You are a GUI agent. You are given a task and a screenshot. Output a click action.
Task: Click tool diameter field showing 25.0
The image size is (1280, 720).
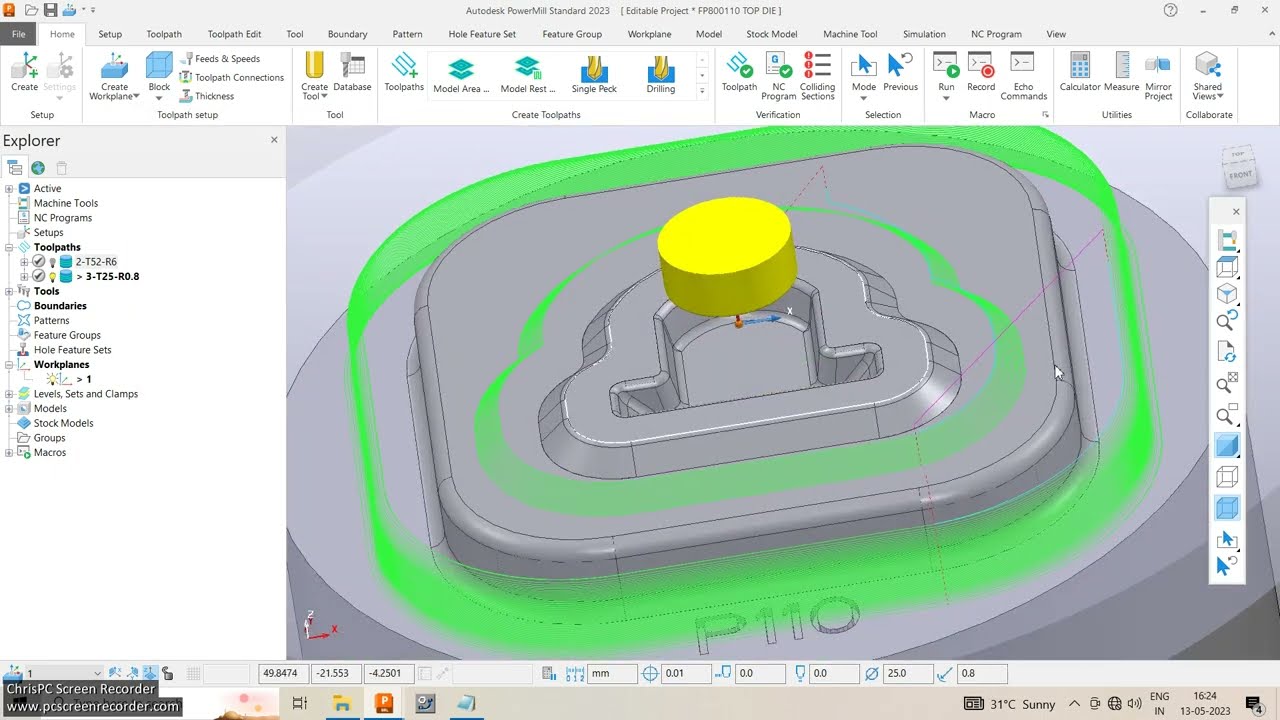pyautogui.click(x=907, y=674)
